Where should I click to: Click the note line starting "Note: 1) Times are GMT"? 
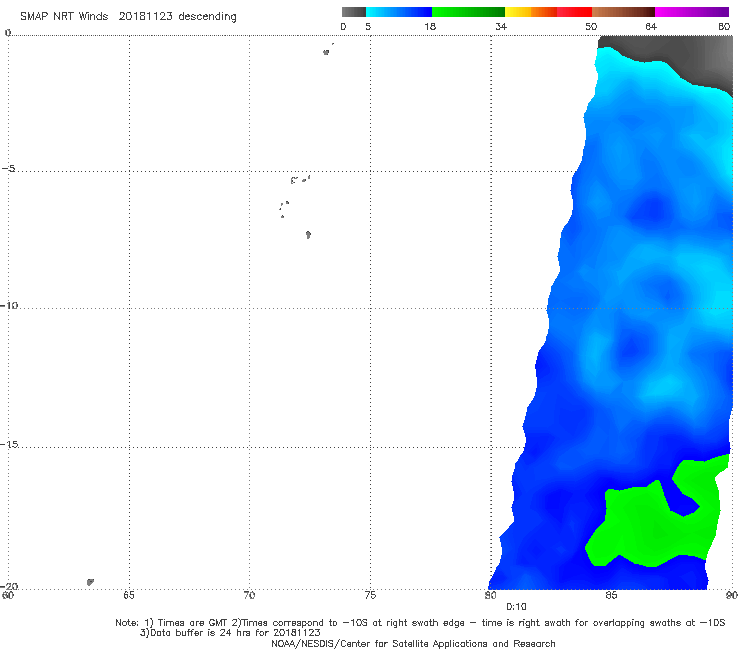pyautogui.click(x=420, y=623)
